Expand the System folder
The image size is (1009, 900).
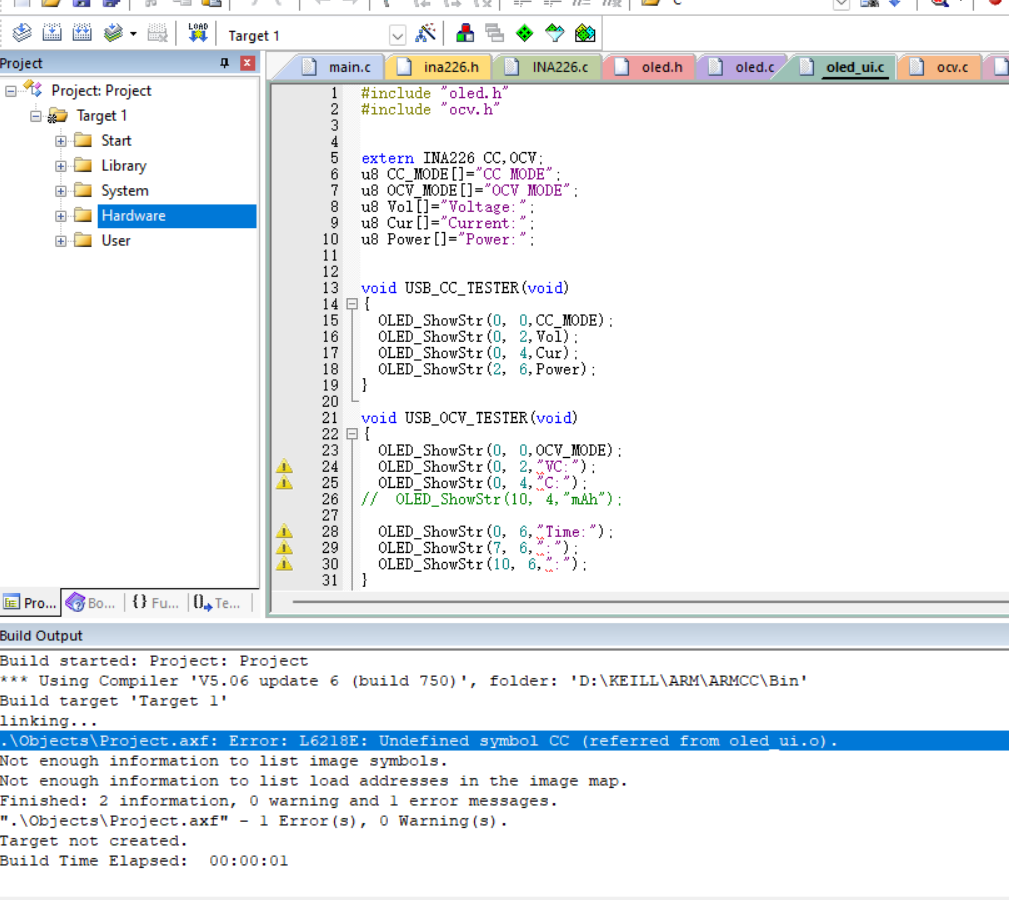point(60,192)
